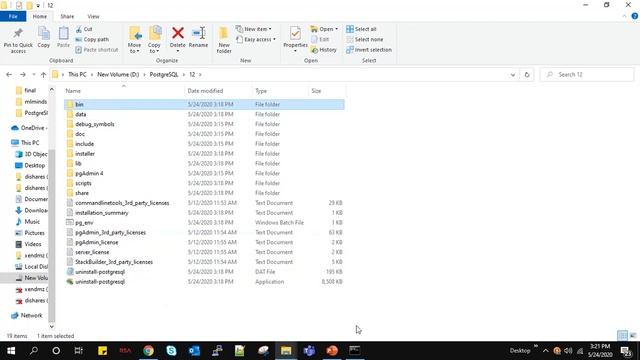Viewport: 640px width, 360px height.
Task: Open the blue Help question icon
Action: pyautogui.click(x=635, y=16)
